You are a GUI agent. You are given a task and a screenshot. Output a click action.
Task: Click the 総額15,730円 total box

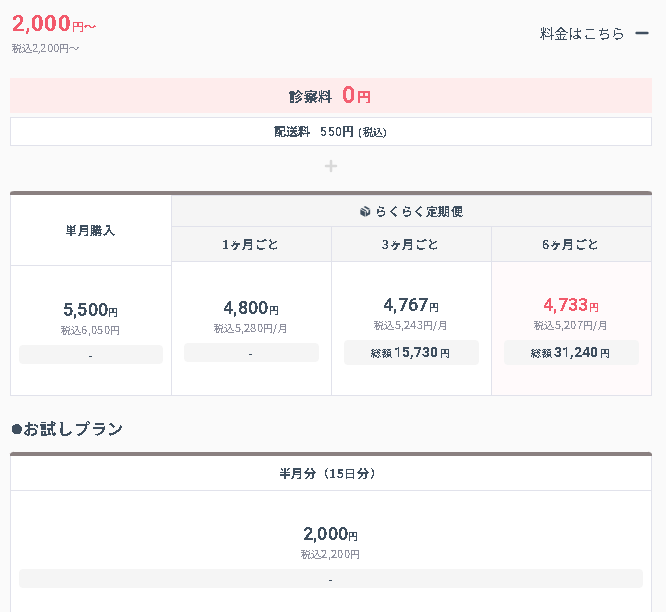coord(411,353)
